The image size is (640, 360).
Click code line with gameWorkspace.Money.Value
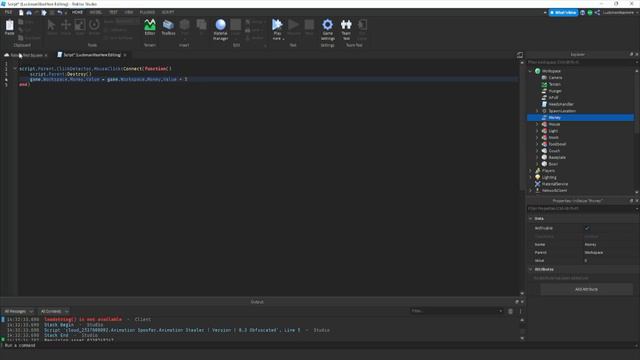(x=109, y=79)
